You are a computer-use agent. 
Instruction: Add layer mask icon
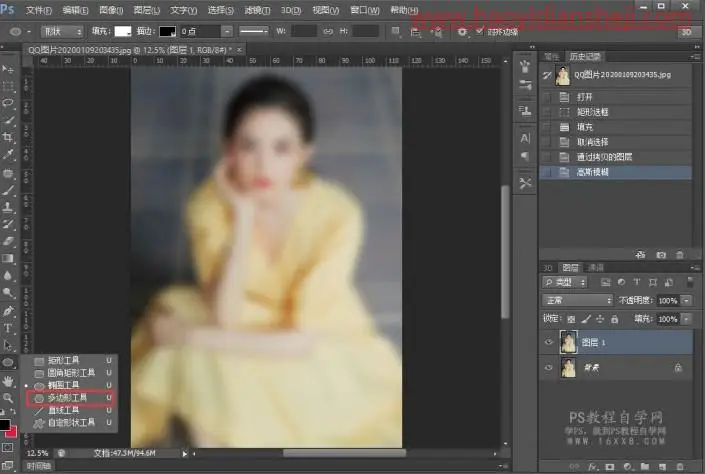tap(610, 467)
